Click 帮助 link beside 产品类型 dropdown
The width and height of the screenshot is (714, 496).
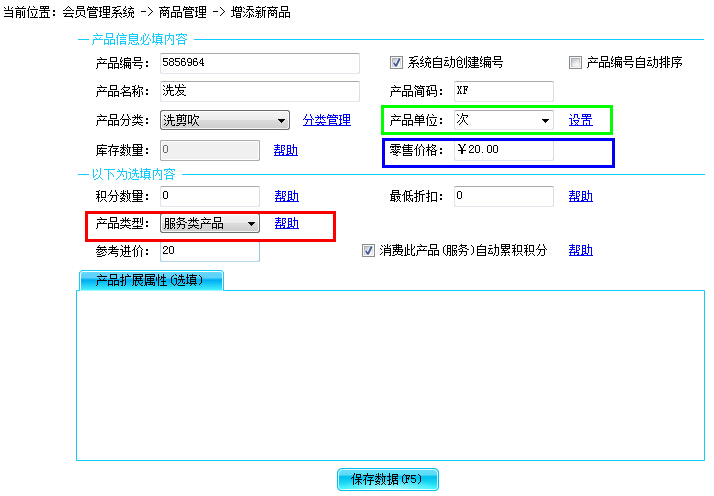(286, 224)
